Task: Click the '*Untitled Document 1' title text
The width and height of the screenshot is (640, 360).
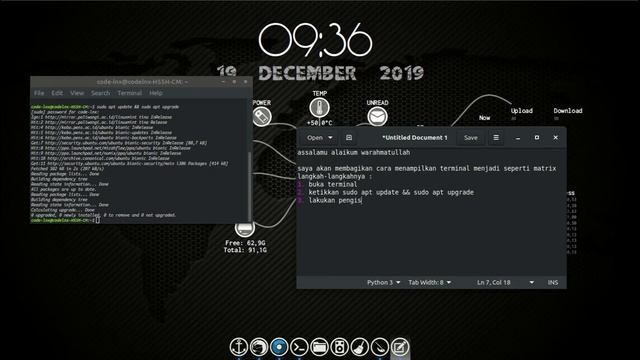Action: (415, 138)
